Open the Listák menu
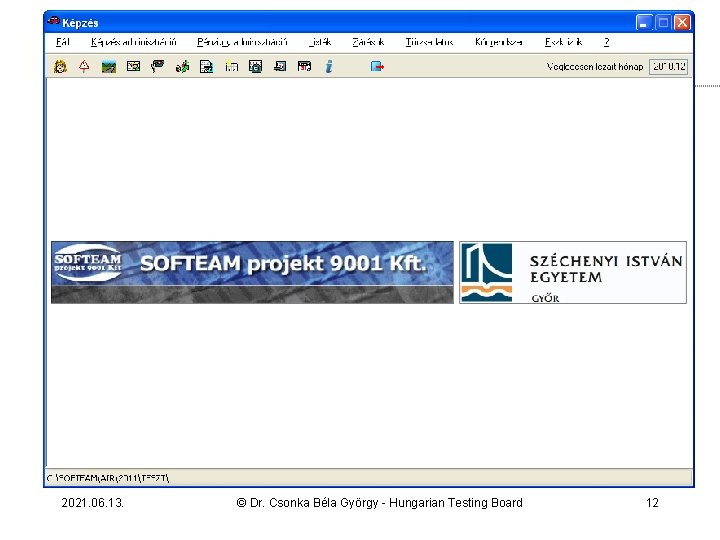The width and height of the screenshot is (720, 540). [x=320, y=42]
